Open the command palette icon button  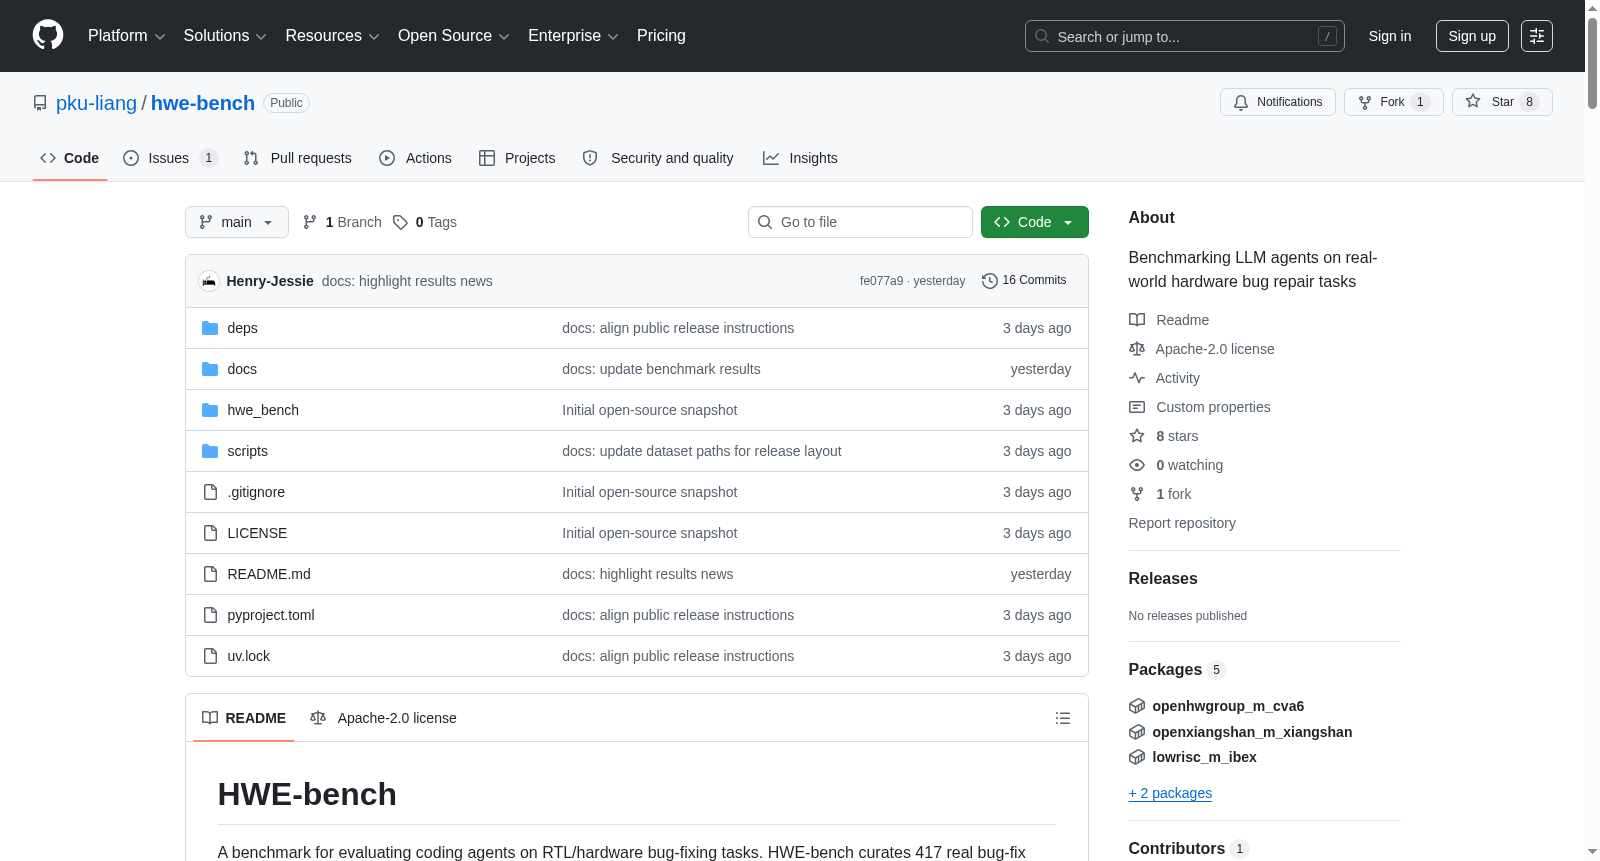1536,36
